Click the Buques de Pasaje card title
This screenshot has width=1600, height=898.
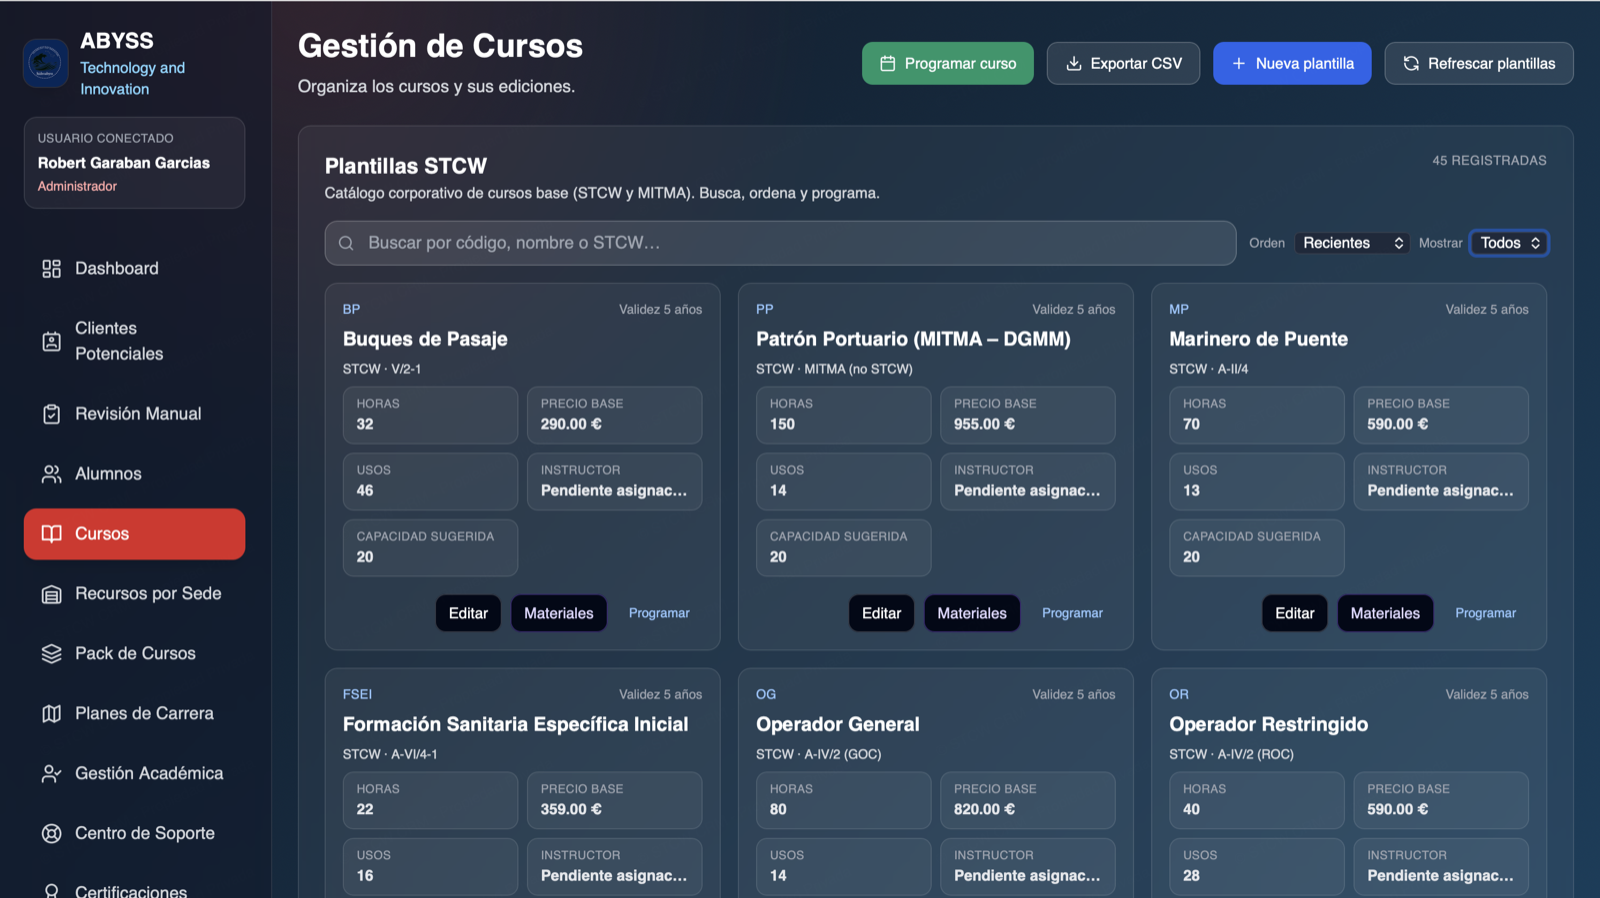pos(425,339)
